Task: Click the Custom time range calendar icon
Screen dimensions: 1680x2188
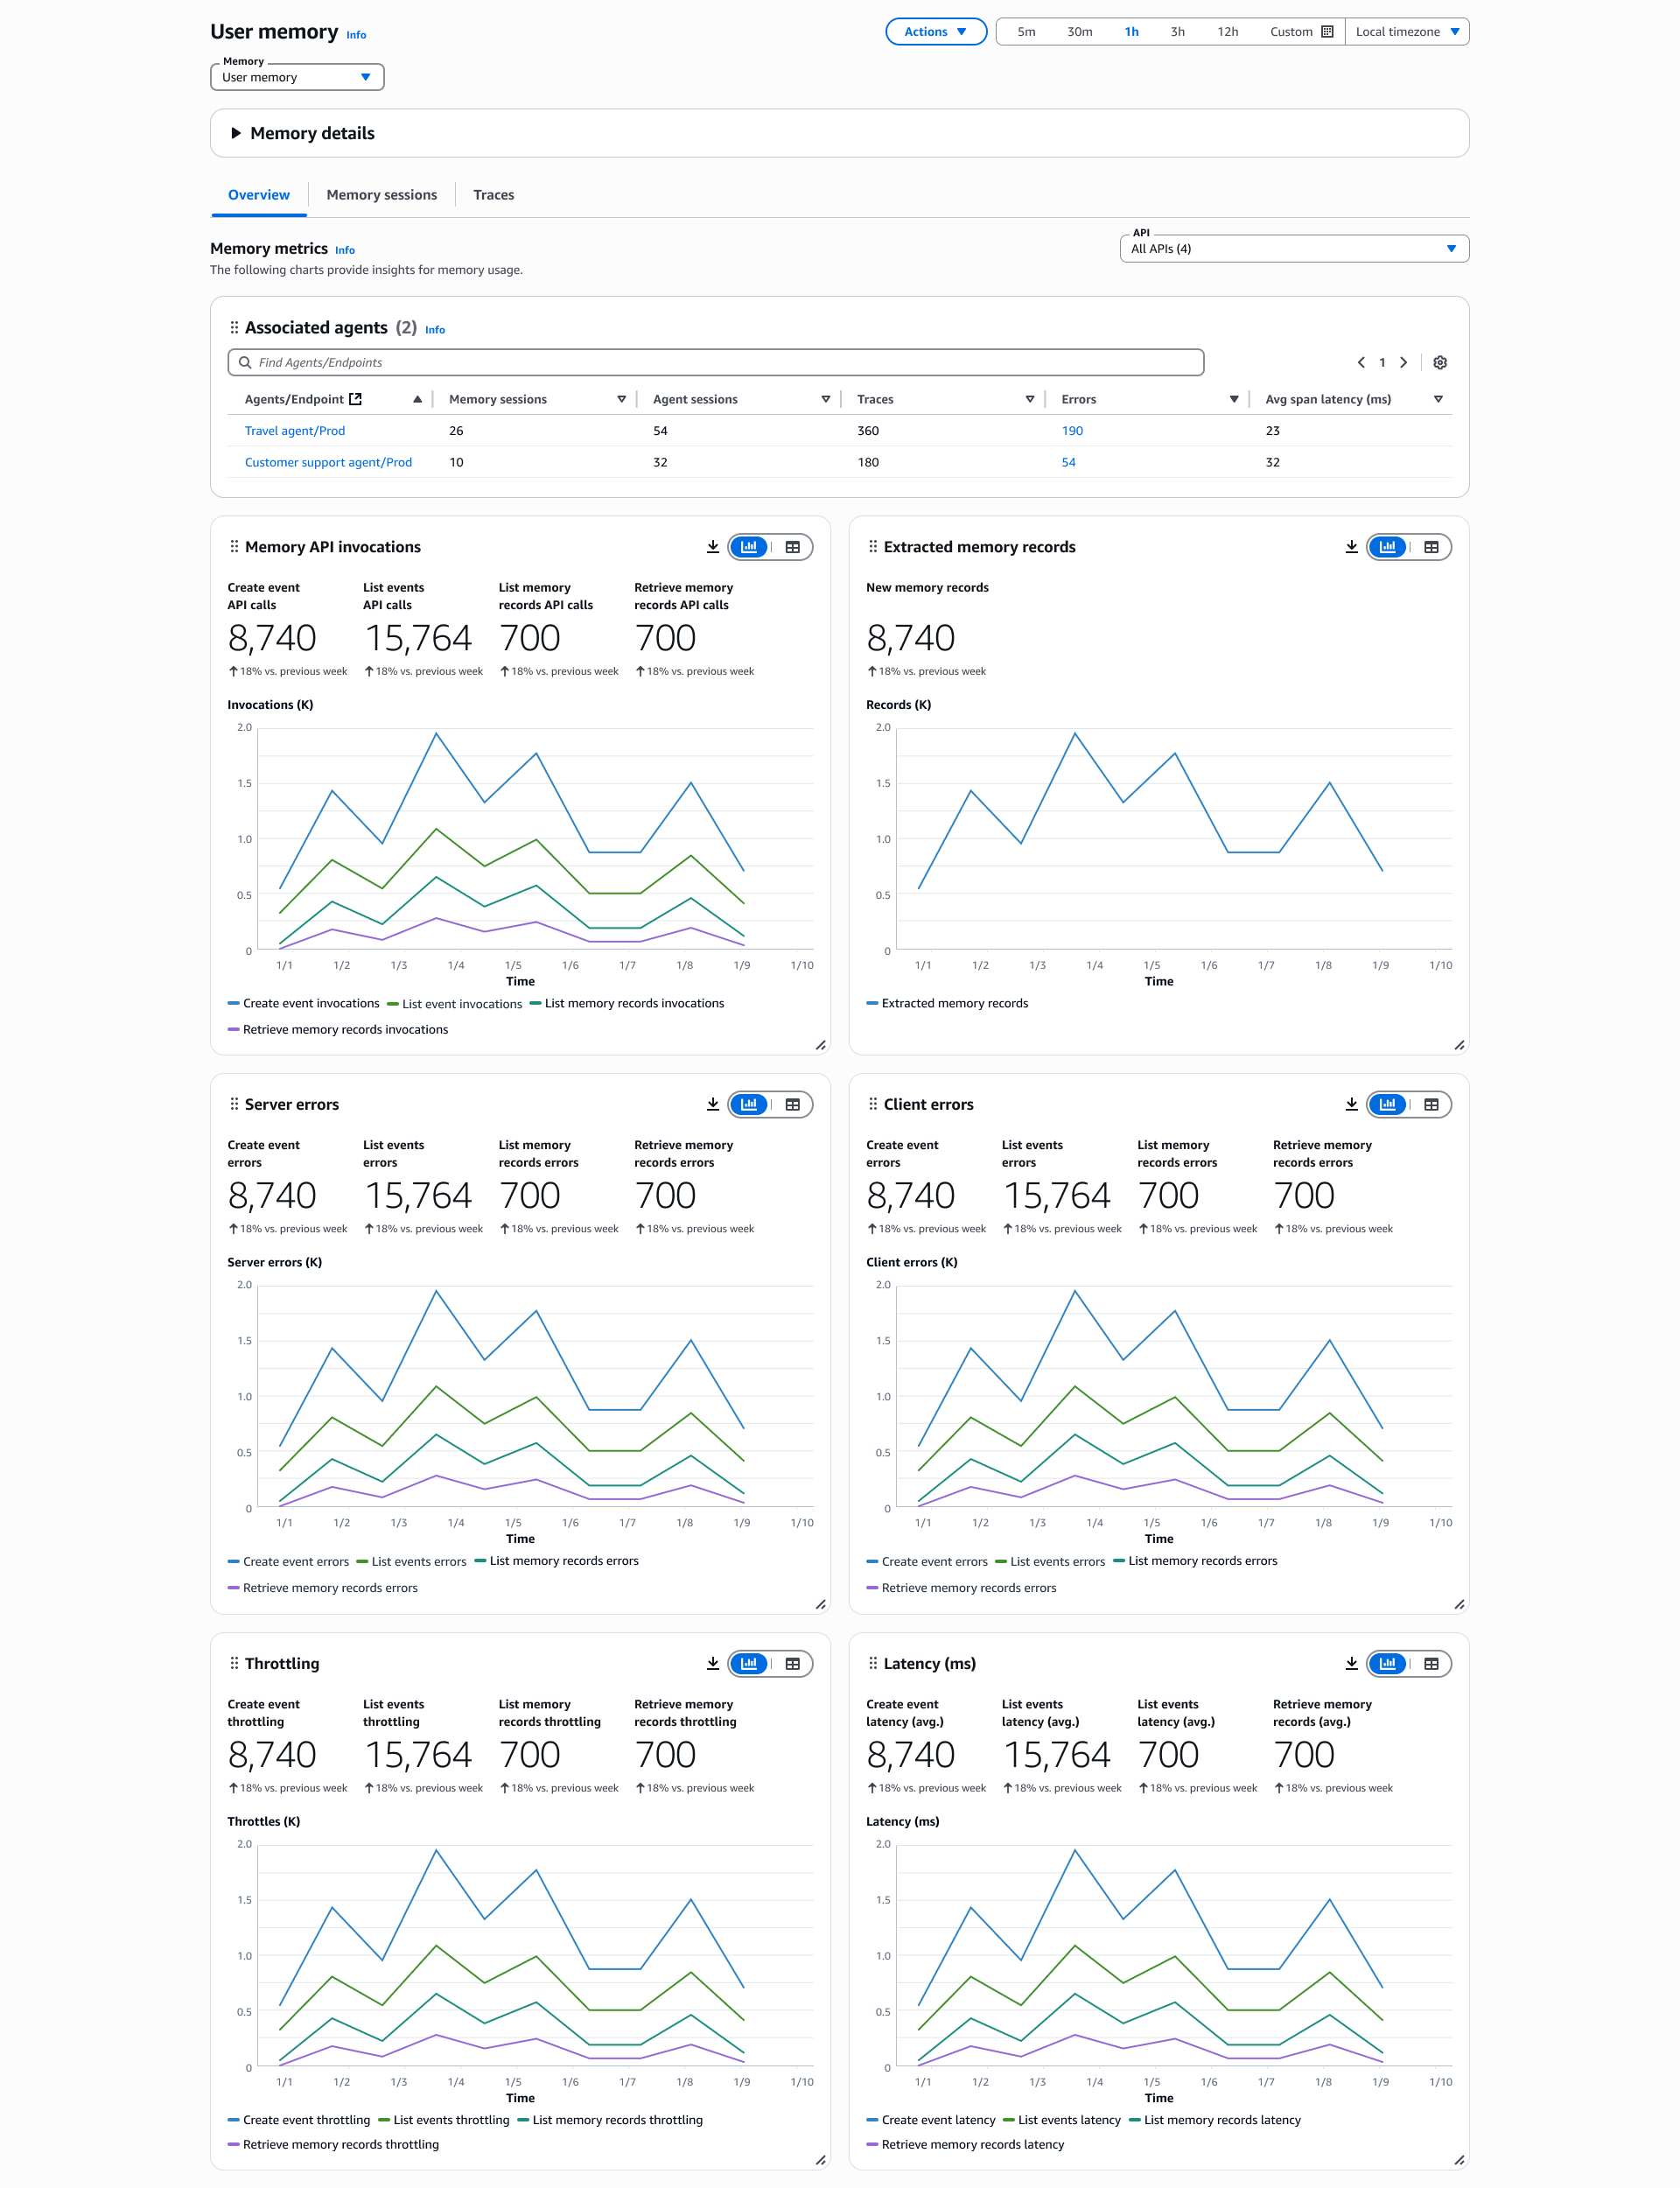Action: (1327, 32)
